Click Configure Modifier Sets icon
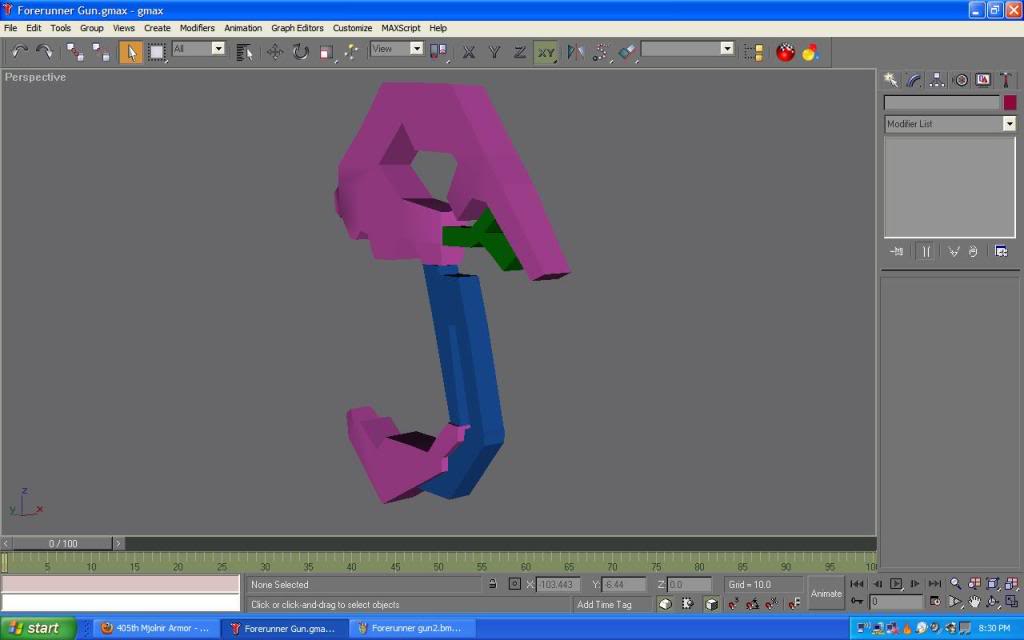Screen dimensions: 1024x640 [x=1000, y=251]
